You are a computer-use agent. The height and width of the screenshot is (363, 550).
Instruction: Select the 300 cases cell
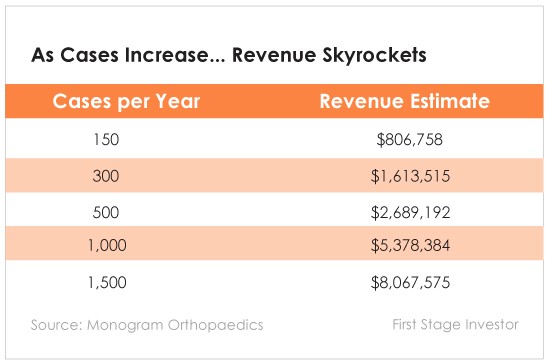106,176
